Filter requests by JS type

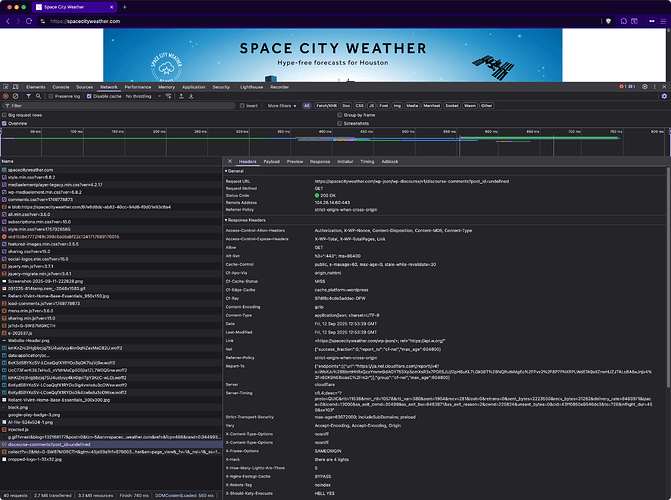tap(371, 106)
